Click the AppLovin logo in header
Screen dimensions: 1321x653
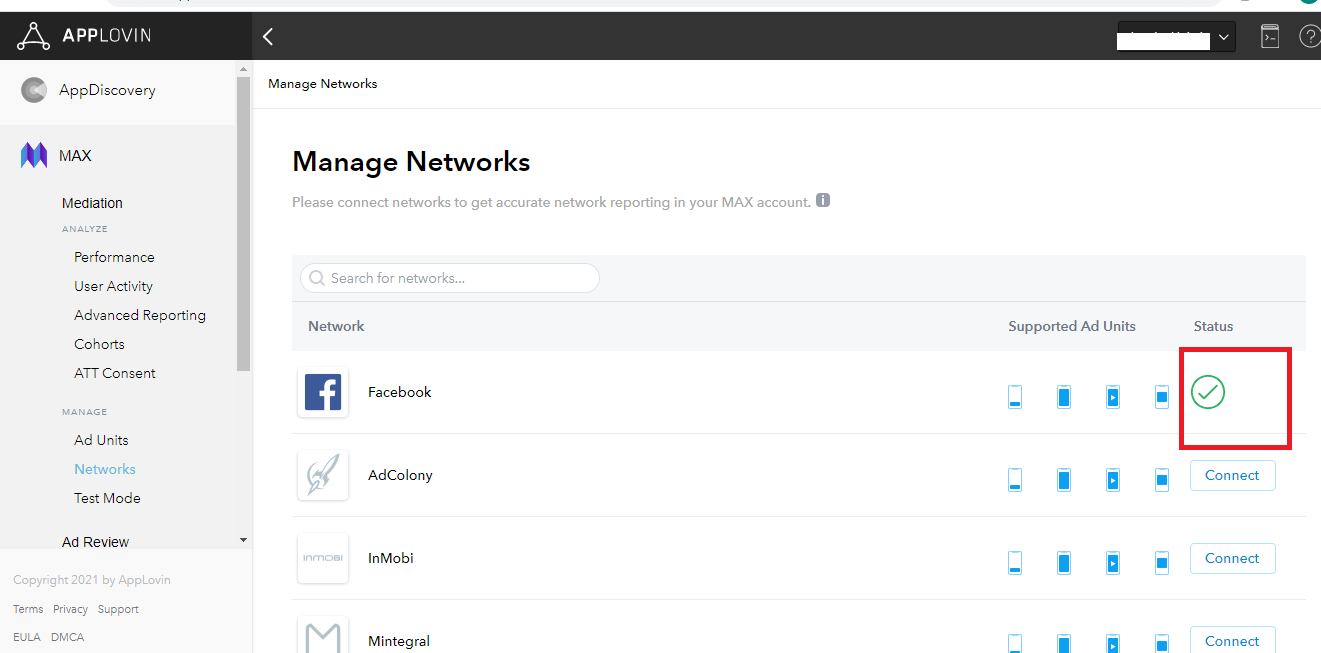(84, 36)
